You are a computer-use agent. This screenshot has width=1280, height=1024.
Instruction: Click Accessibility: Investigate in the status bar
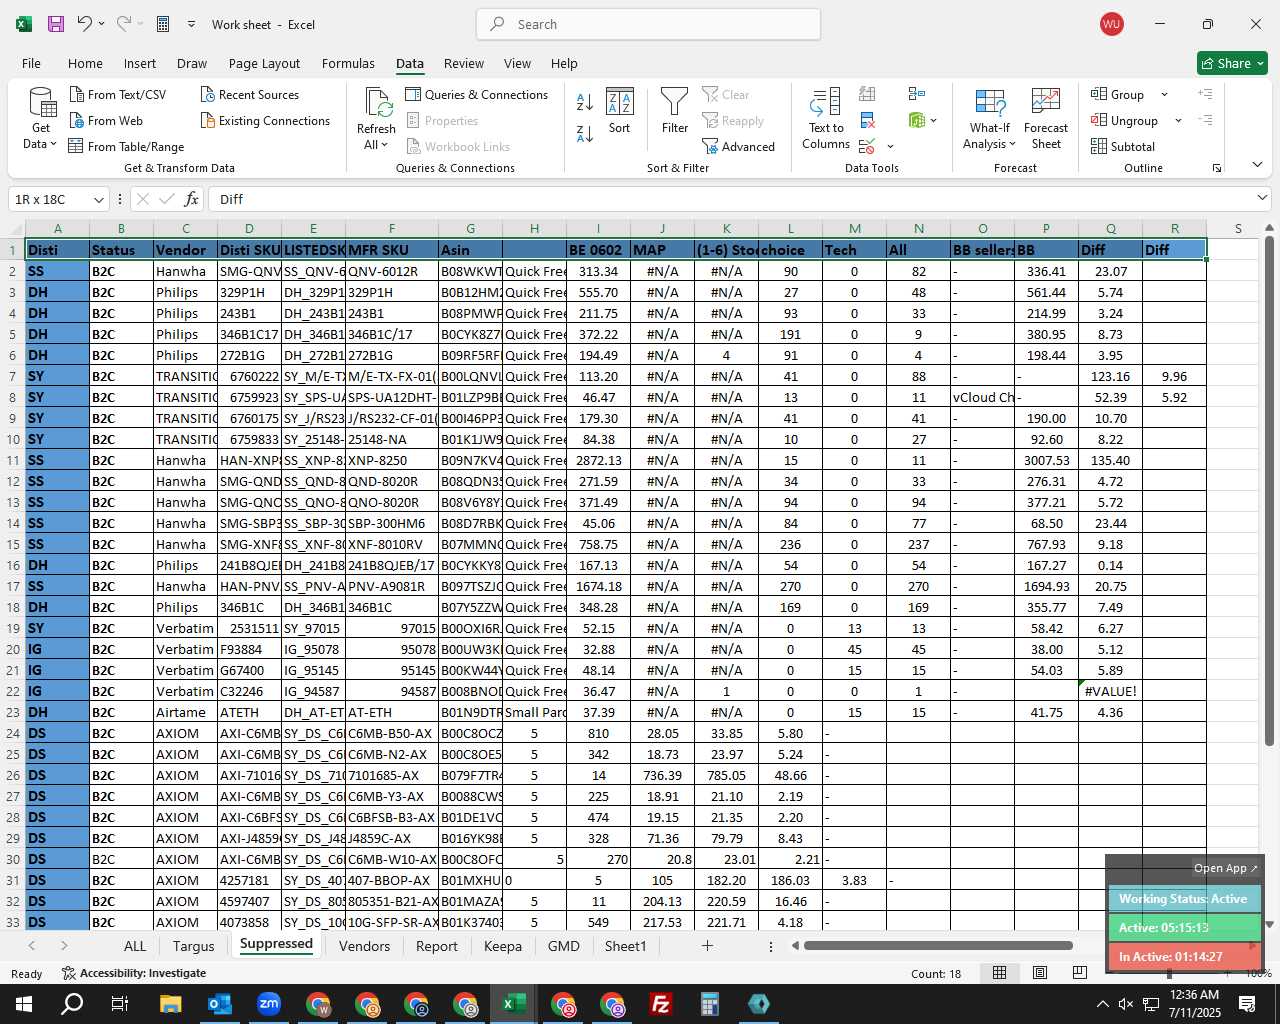(x=134, y=973)
